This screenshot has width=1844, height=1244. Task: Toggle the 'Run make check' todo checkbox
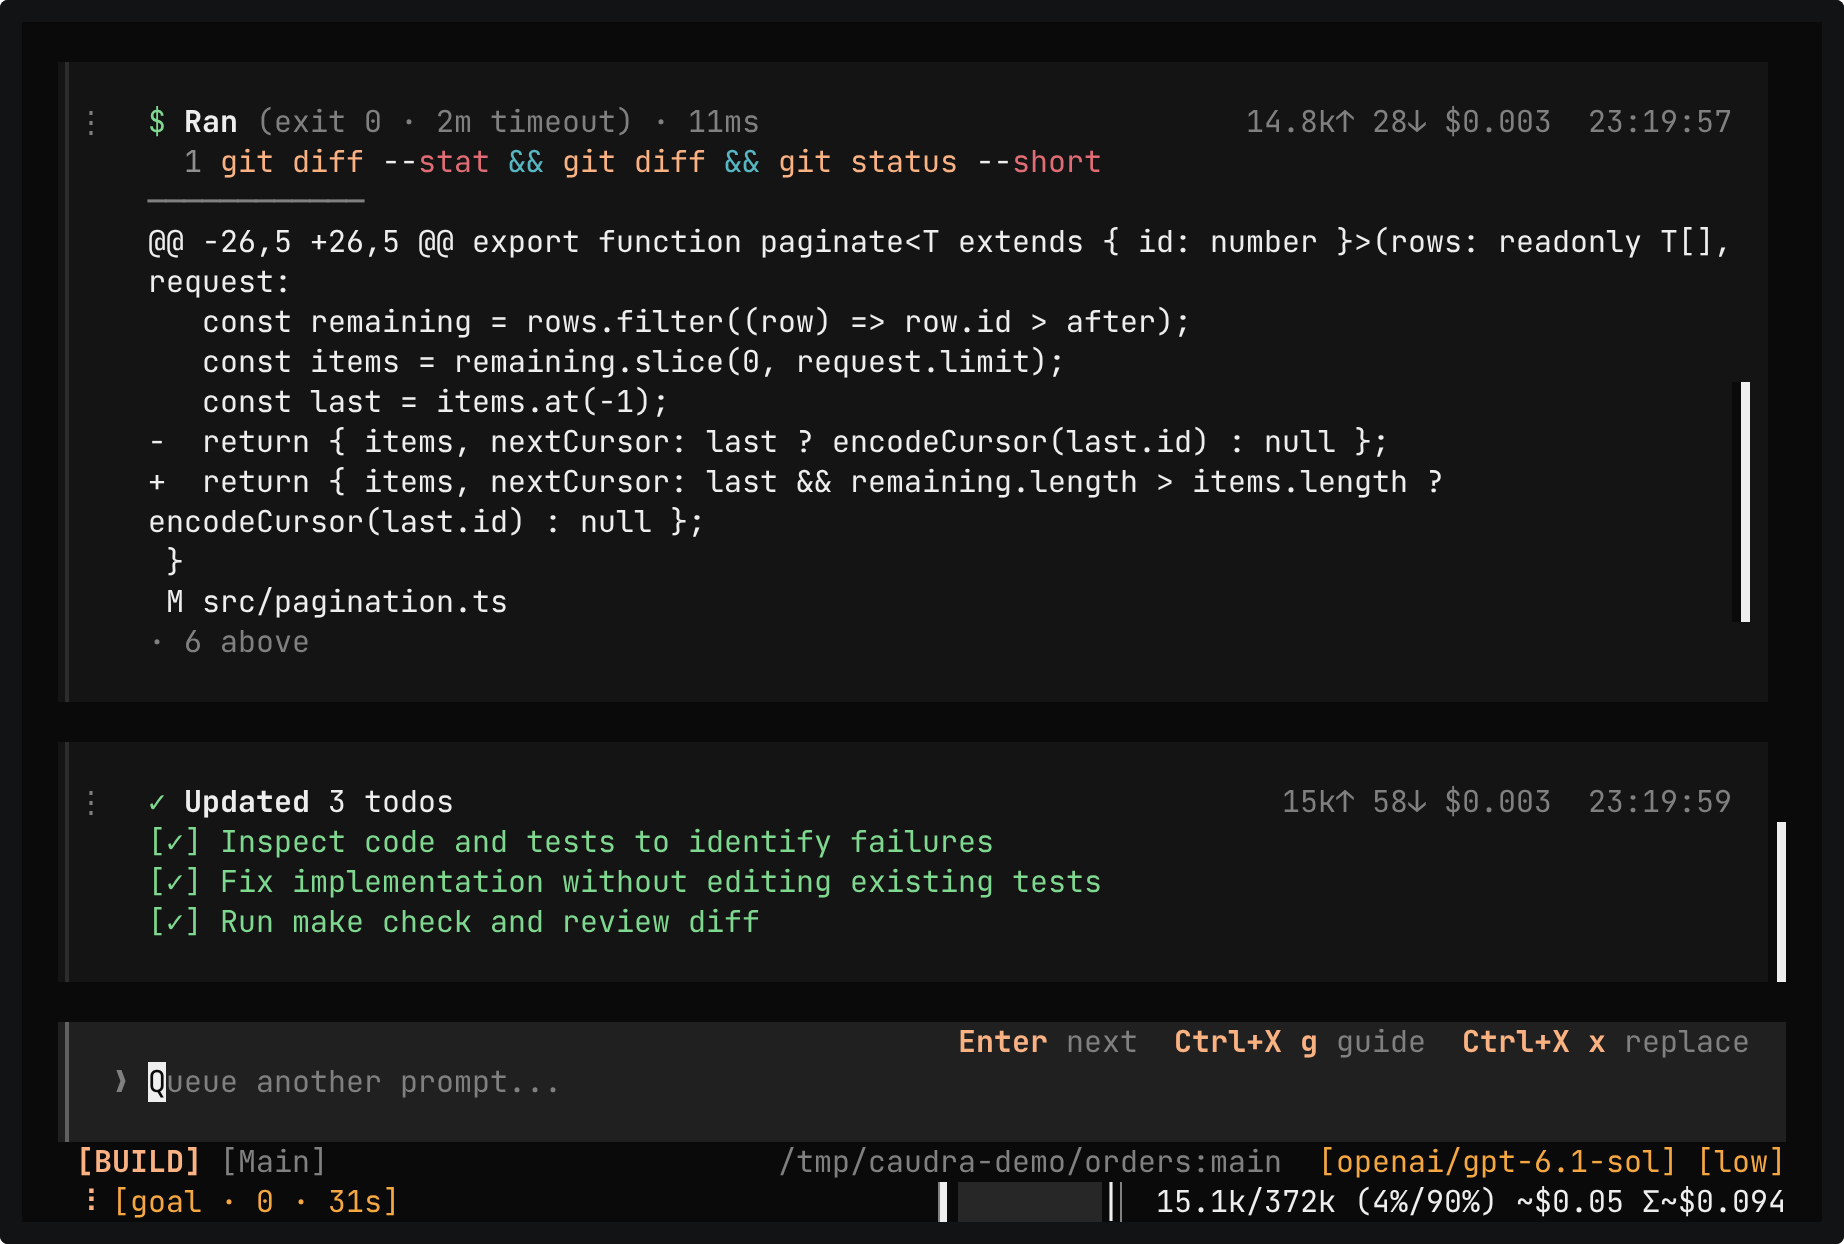[174, 922]
